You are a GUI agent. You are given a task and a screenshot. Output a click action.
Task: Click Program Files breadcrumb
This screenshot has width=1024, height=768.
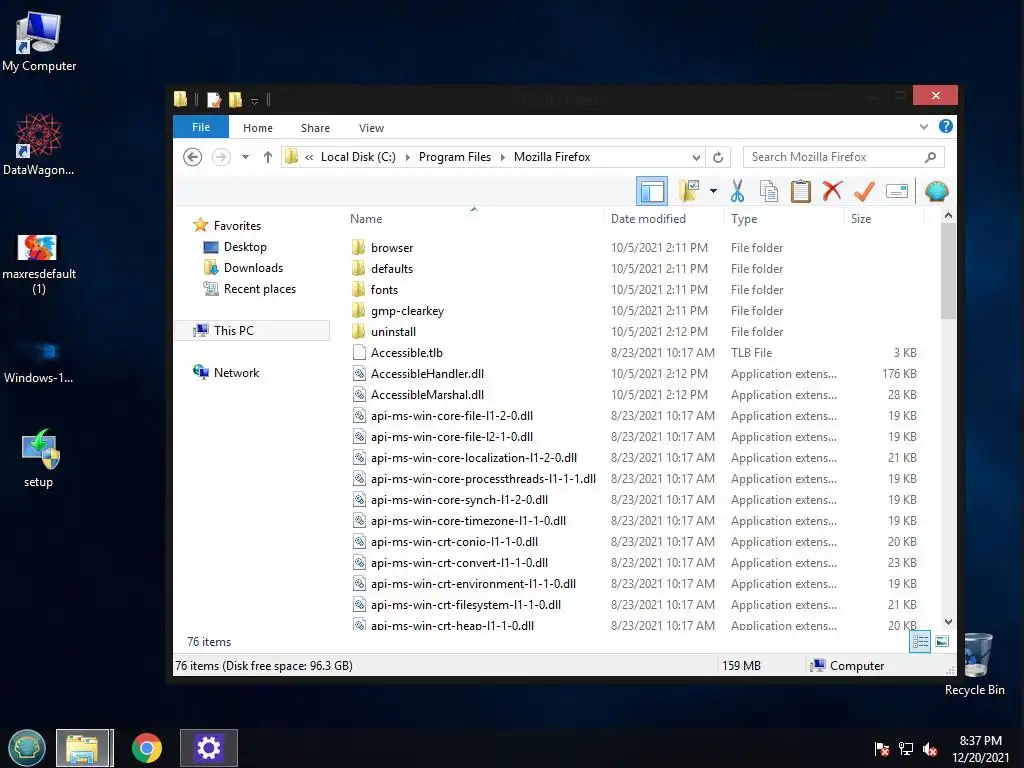coord(455,157)
